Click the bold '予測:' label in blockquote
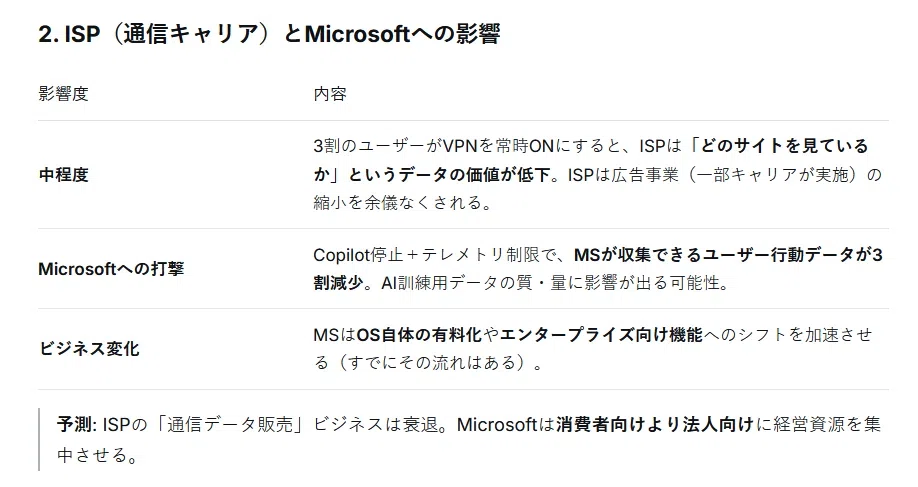 pyautogui.click(x=77, y=424)
